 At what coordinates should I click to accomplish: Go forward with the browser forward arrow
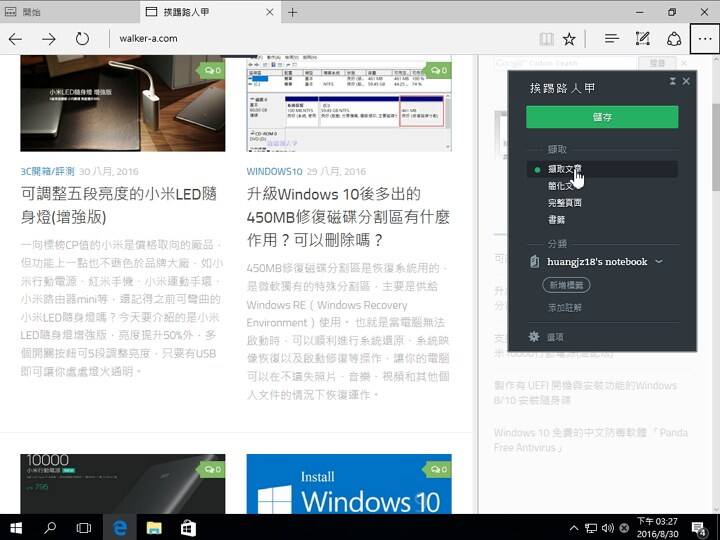coord(49,39)
